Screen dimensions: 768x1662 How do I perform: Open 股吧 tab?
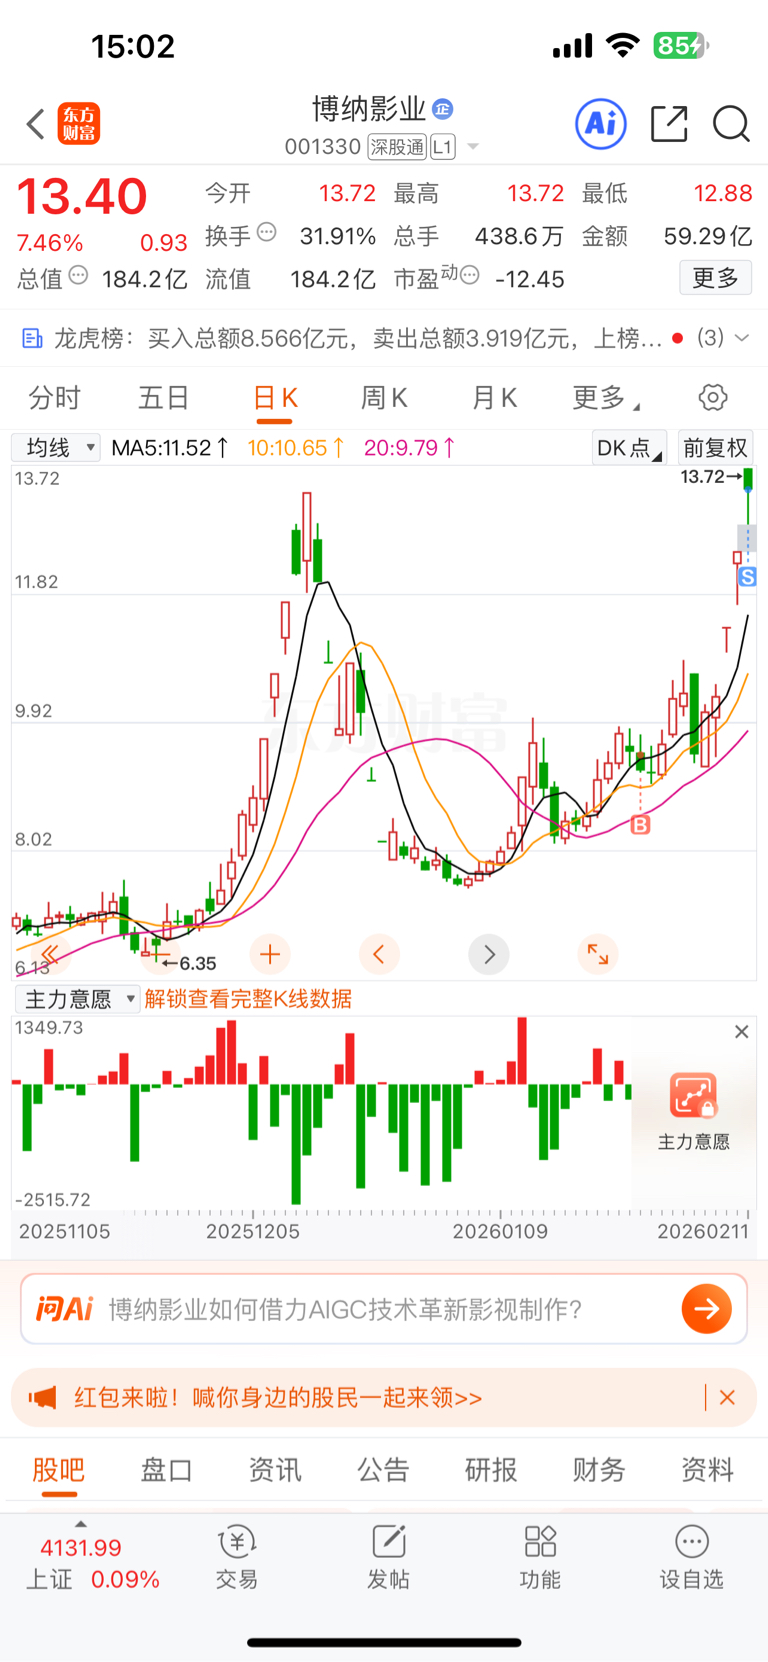(x=59, y=1470)
